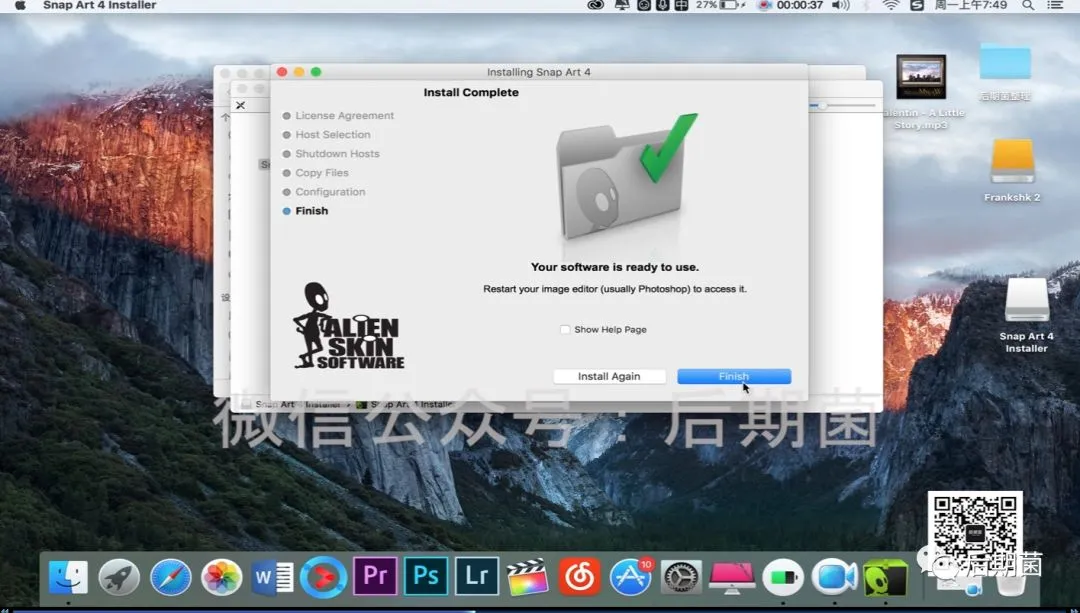
Task: Click the License Agreement step label
Action: pos(344,116)
